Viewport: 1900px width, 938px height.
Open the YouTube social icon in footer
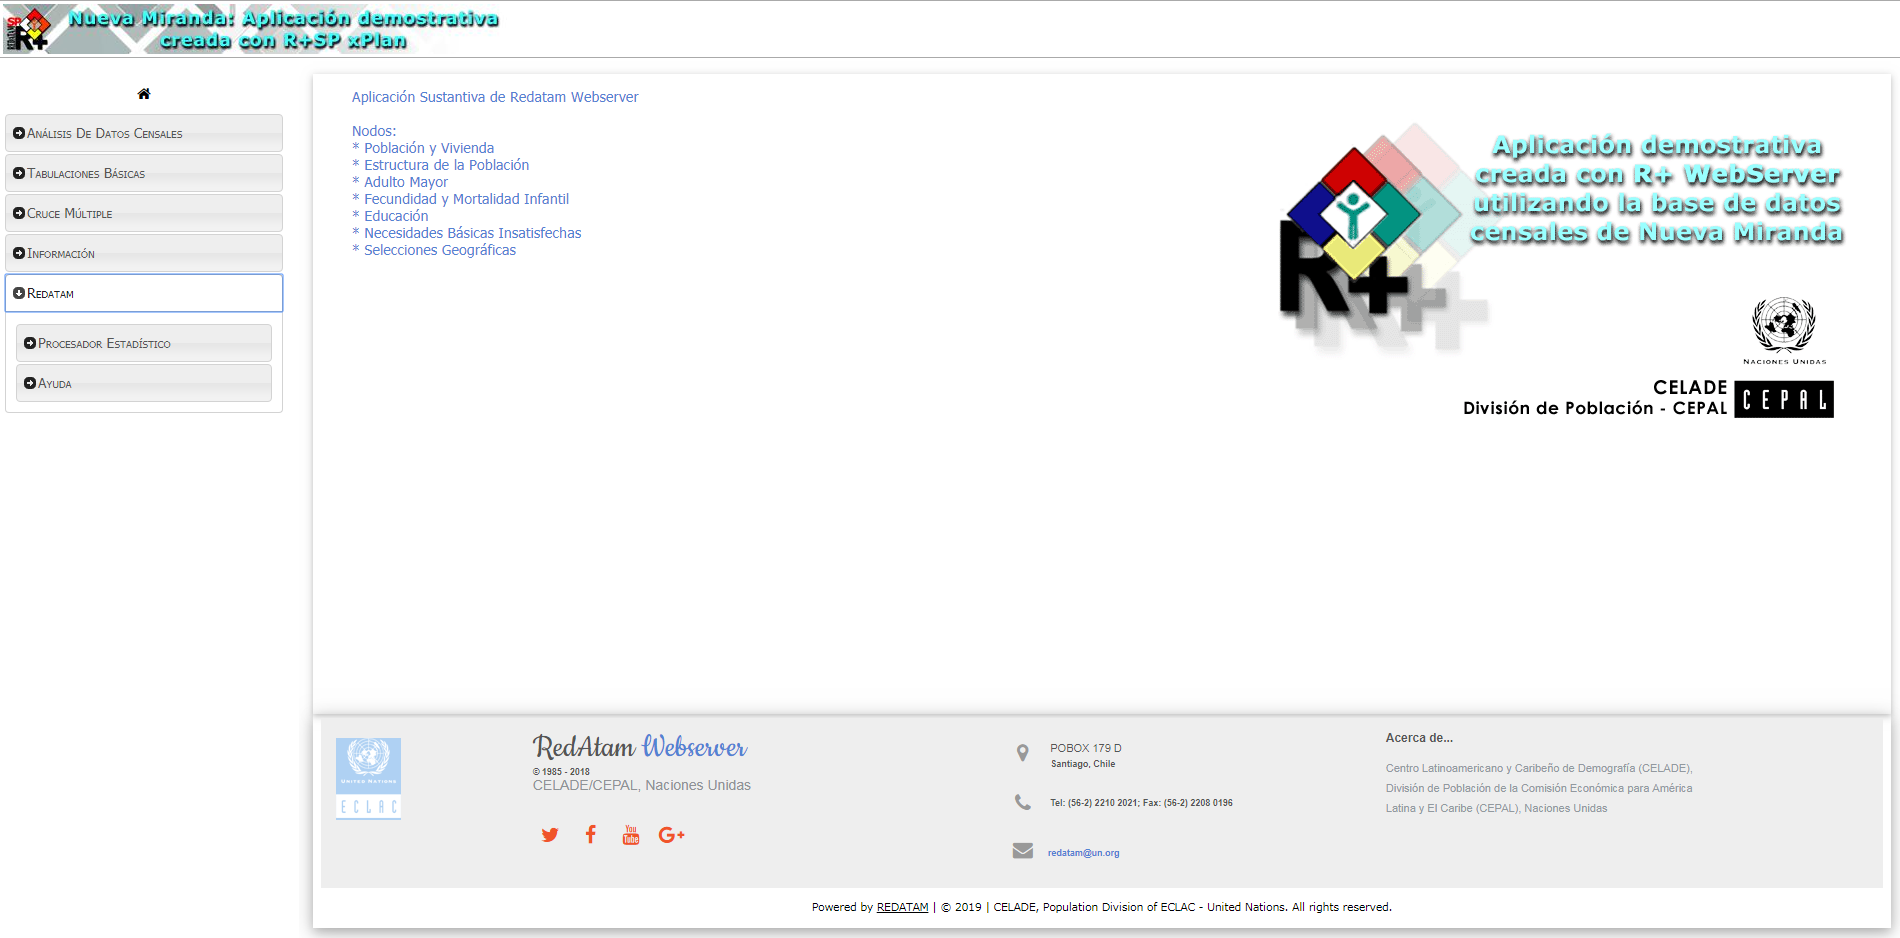(x=631, y=835)
